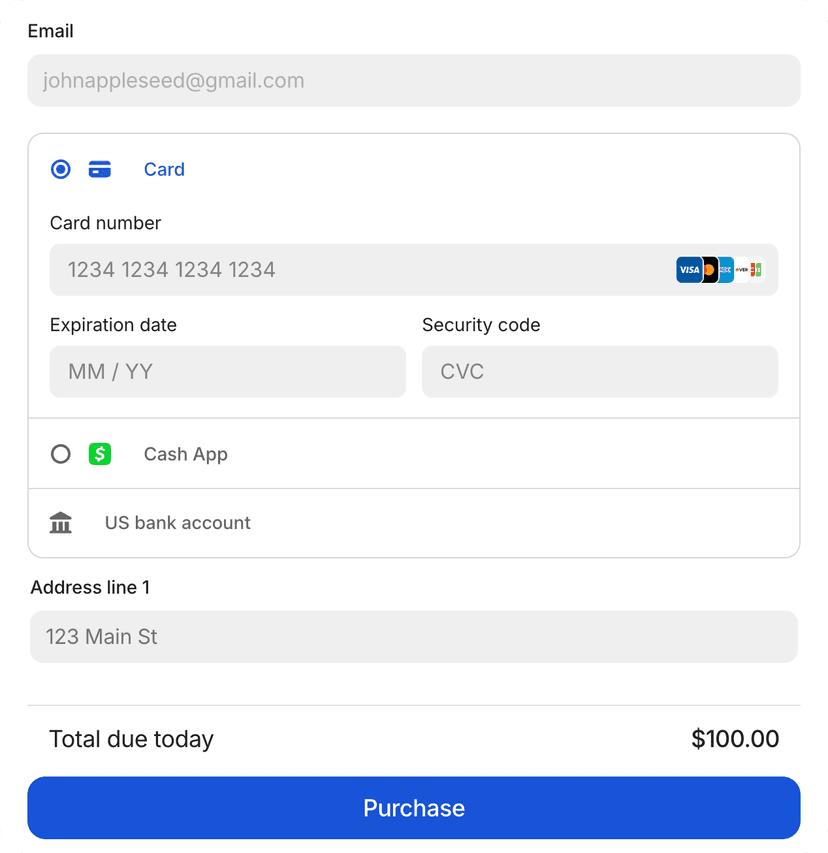Focus the Expiration date MM / YY field
Screen dimensions: 828x853
(228, 372)
